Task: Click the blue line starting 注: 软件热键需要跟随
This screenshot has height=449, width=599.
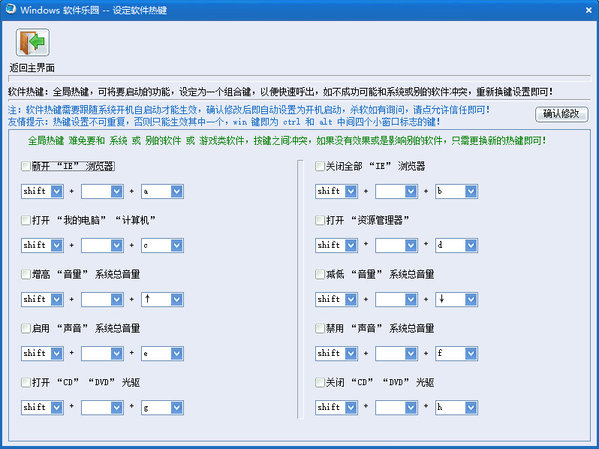Action: pyautogui.click(x=249, y=110)
